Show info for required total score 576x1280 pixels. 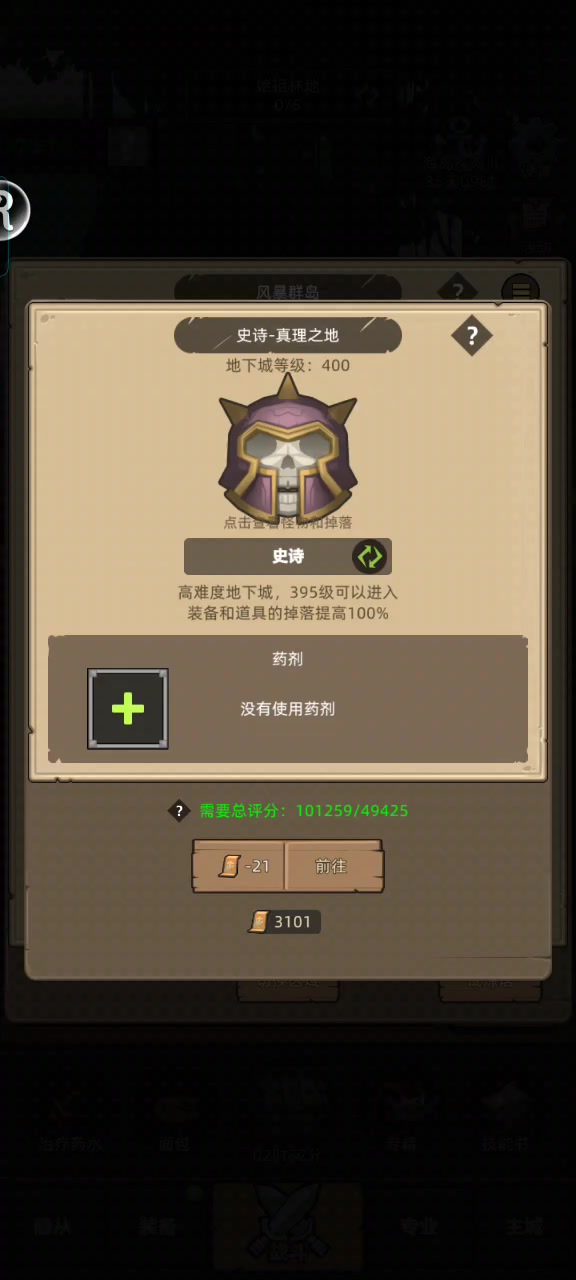pos(178,811)
